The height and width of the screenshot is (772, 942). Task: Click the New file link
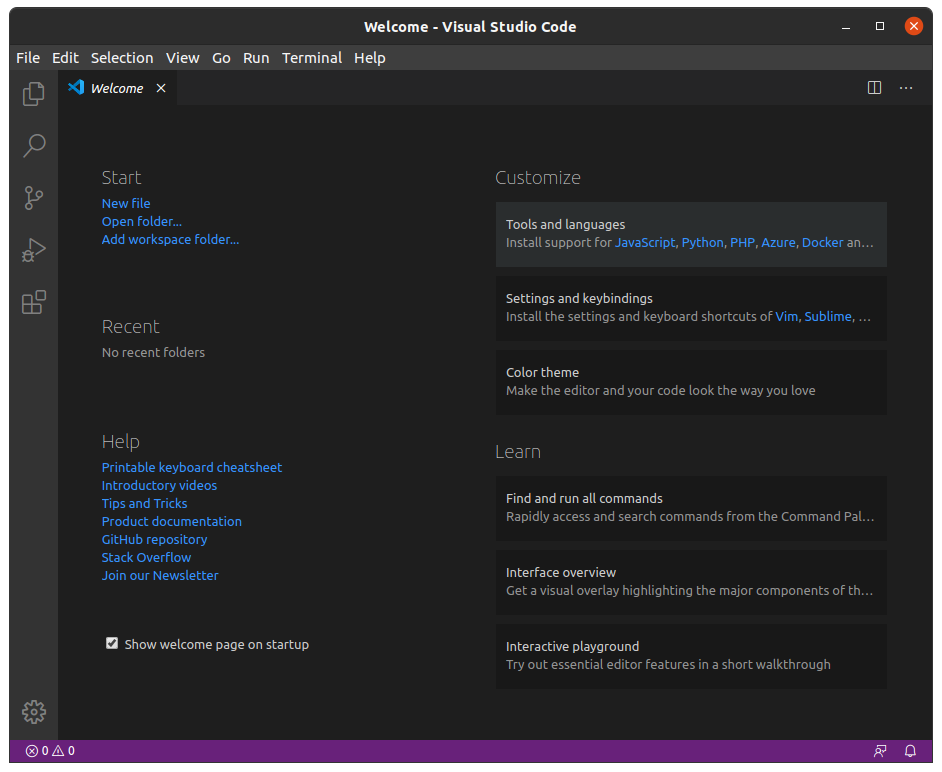pos(126,204)
